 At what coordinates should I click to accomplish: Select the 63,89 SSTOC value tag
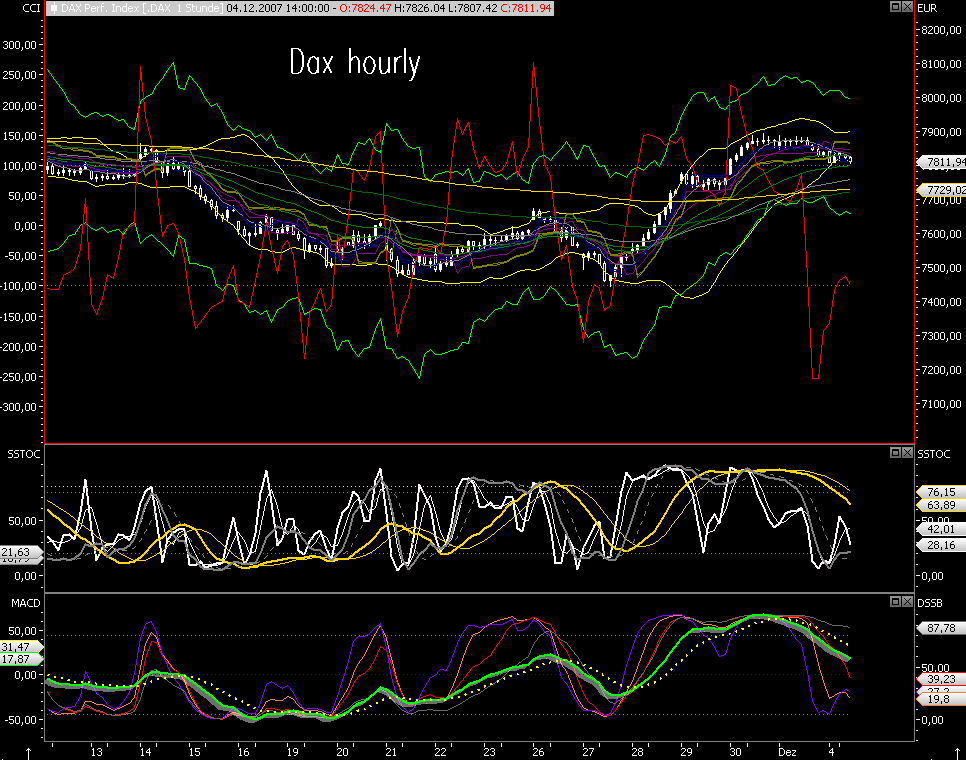pyautogui.click(x=940, y=505)
